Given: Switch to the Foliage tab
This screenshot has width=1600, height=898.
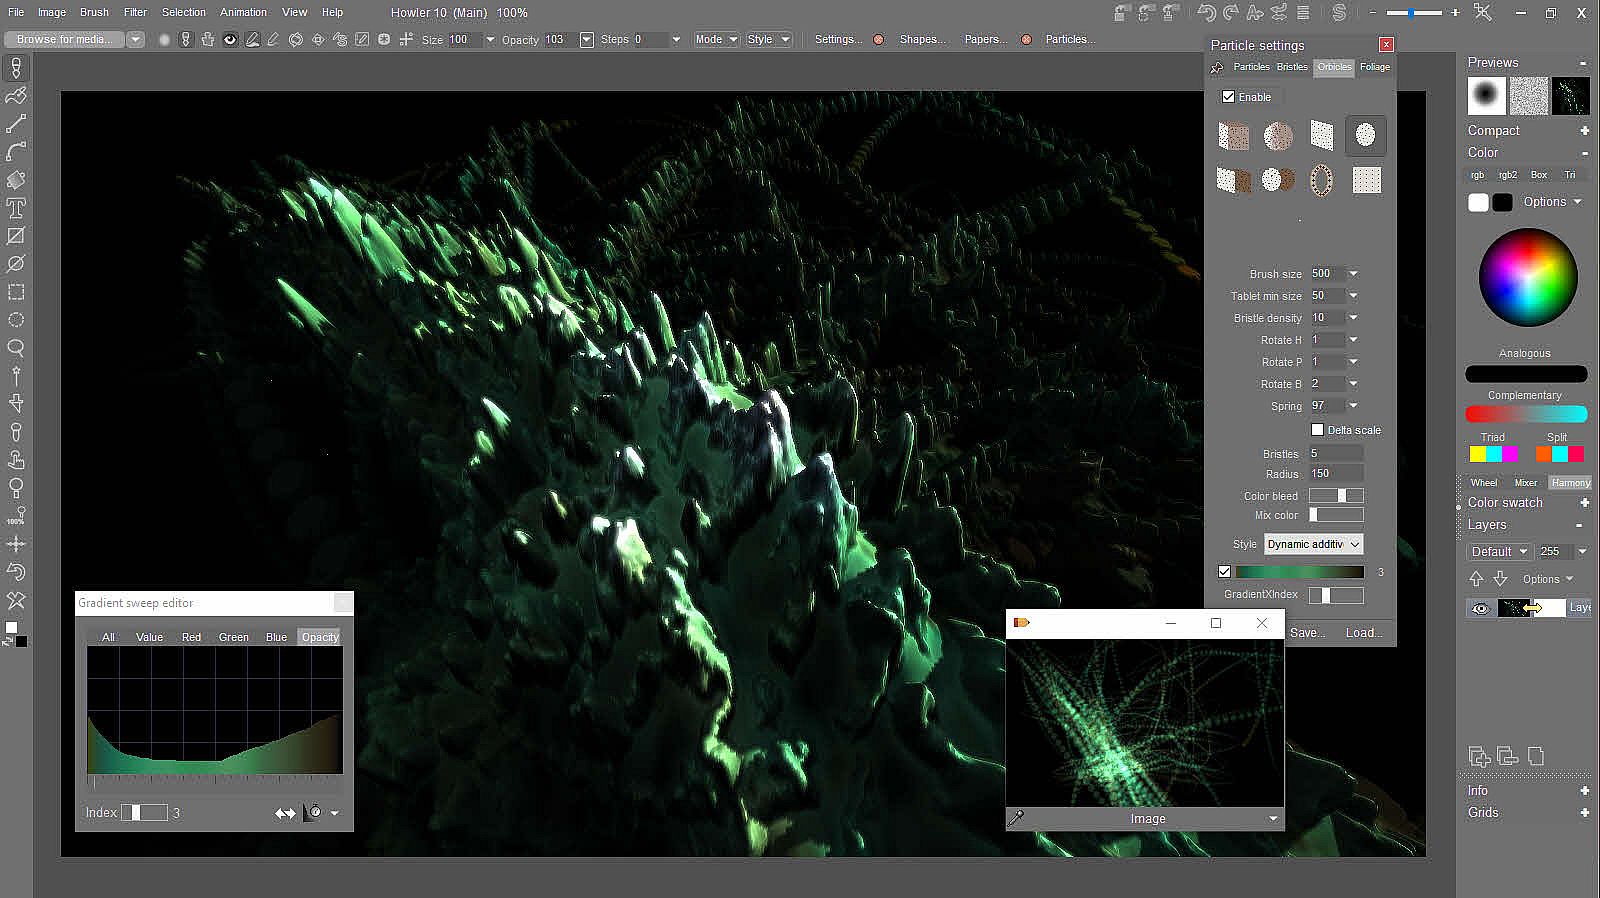Looking at the screenshot, I should (x=1374, y=67).
